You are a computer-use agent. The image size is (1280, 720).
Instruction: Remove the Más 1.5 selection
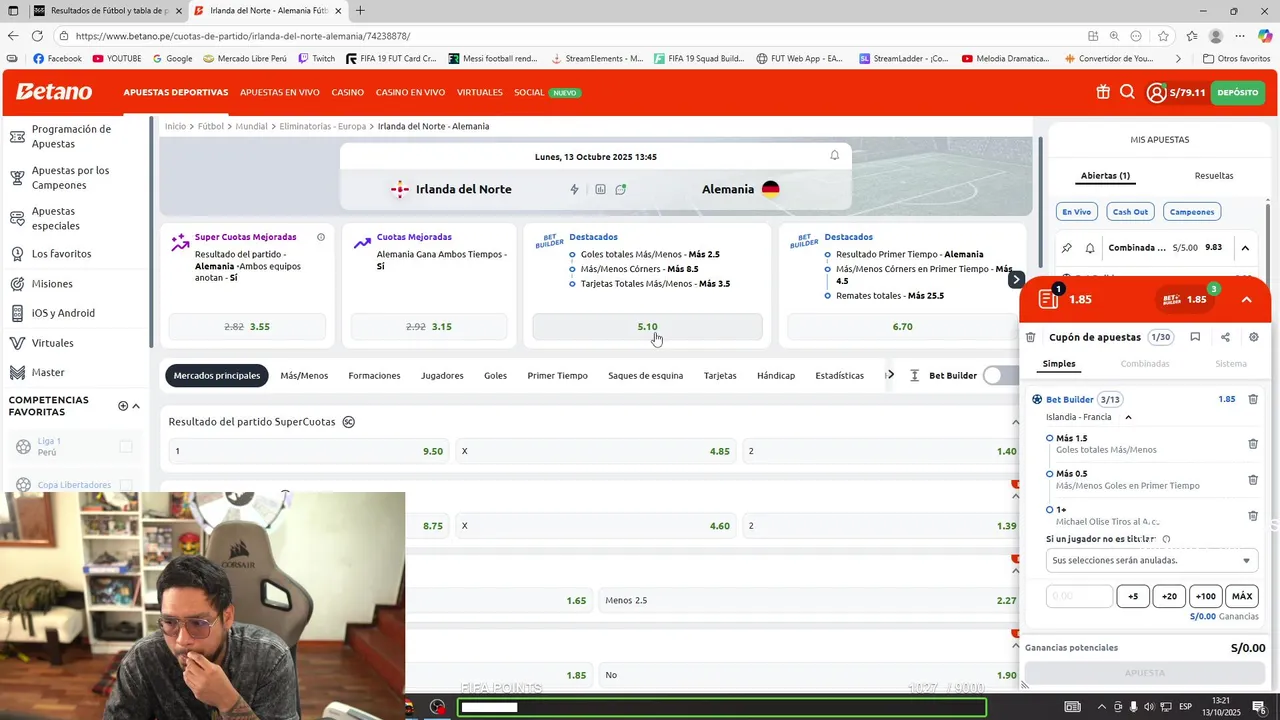point(1253,444)
